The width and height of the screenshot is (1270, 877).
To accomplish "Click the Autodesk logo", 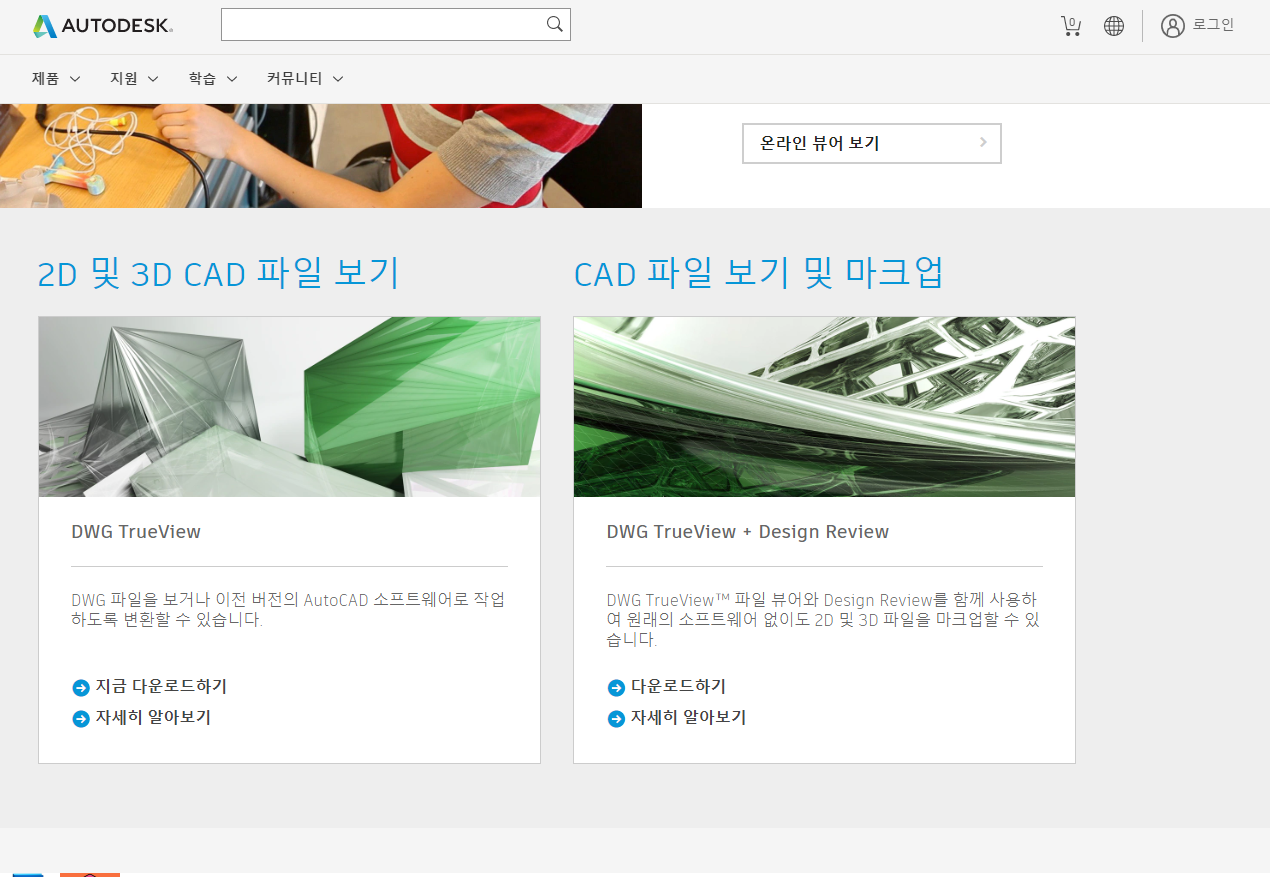I will tap(102, 26).
